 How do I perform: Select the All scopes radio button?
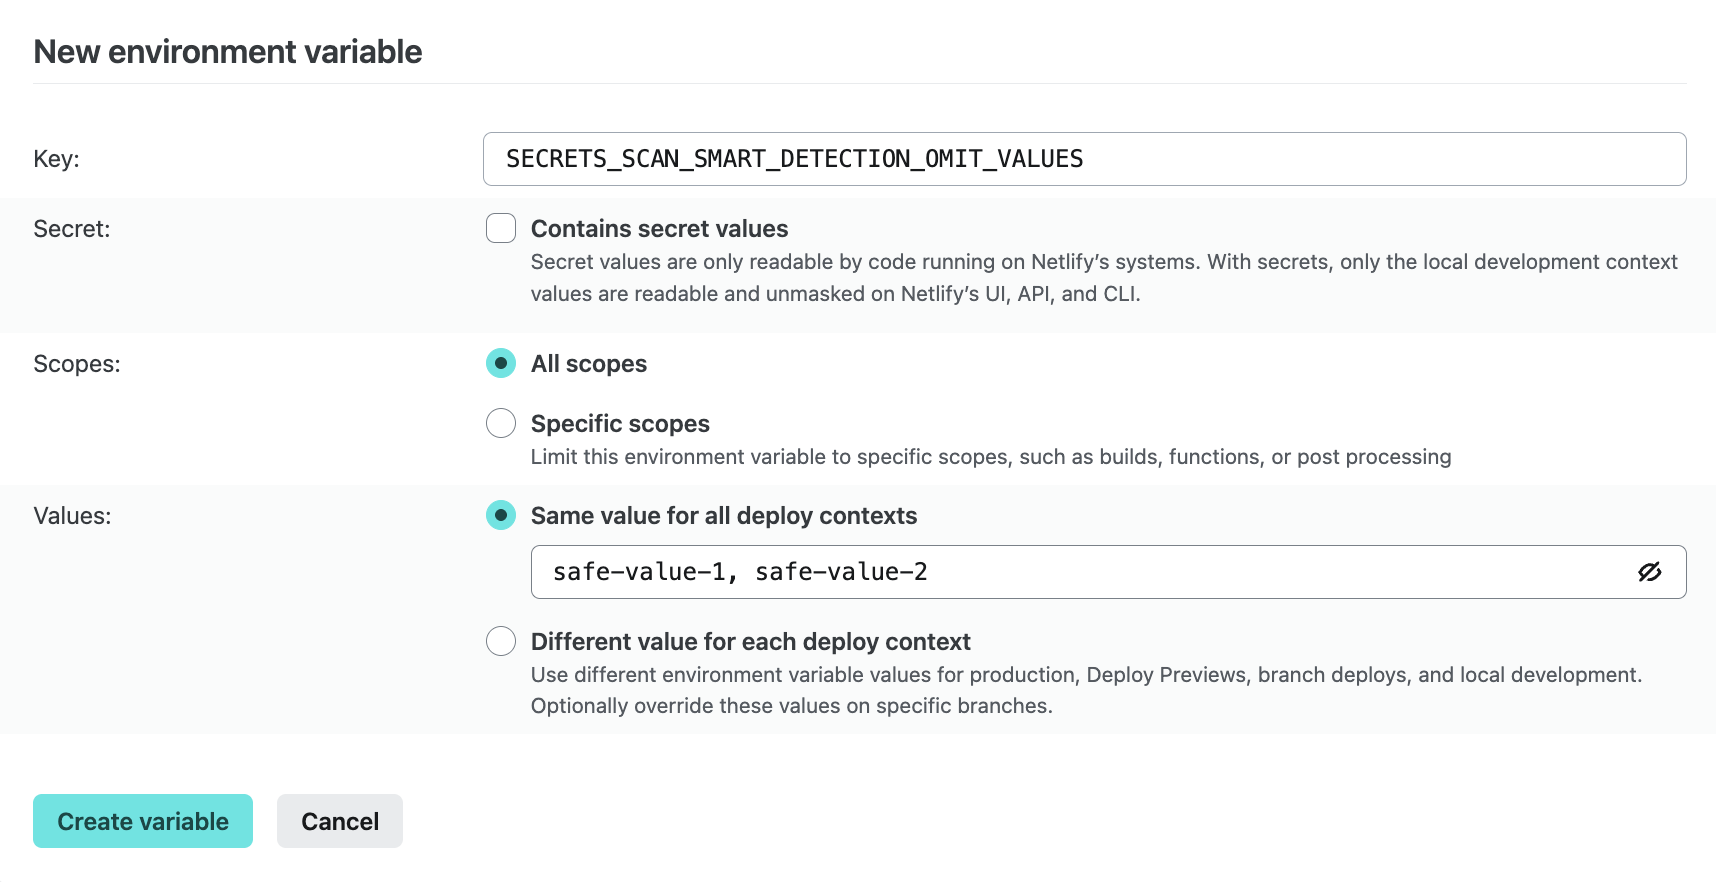(x=501, y=363)
